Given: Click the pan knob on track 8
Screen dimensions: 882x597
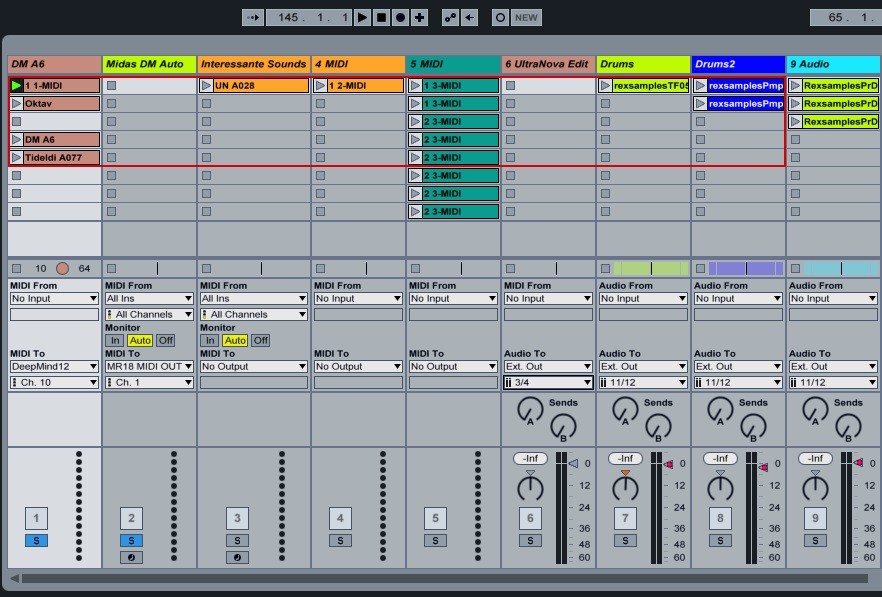Looking at the screenshot, I should (x=720, y=487).
